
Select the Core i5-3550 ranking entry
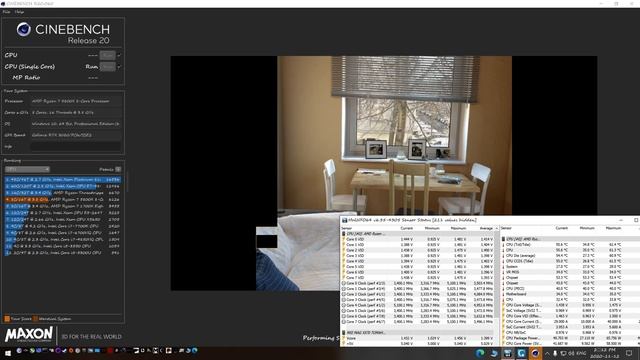pyautogui.click(x=62, y=246)
